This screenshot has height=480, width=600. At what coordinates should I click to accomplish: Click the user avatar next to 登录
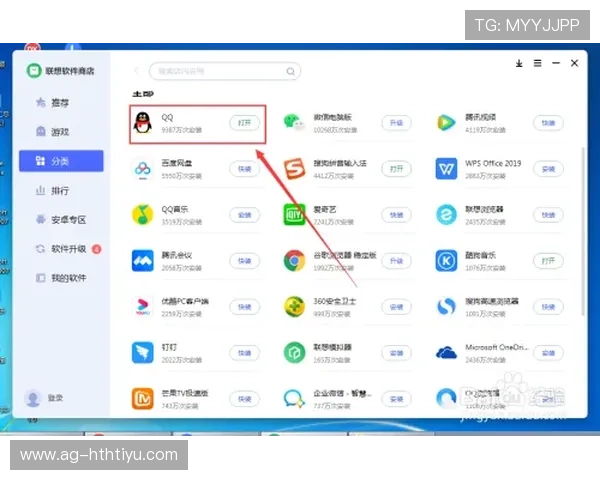(33, 398)
